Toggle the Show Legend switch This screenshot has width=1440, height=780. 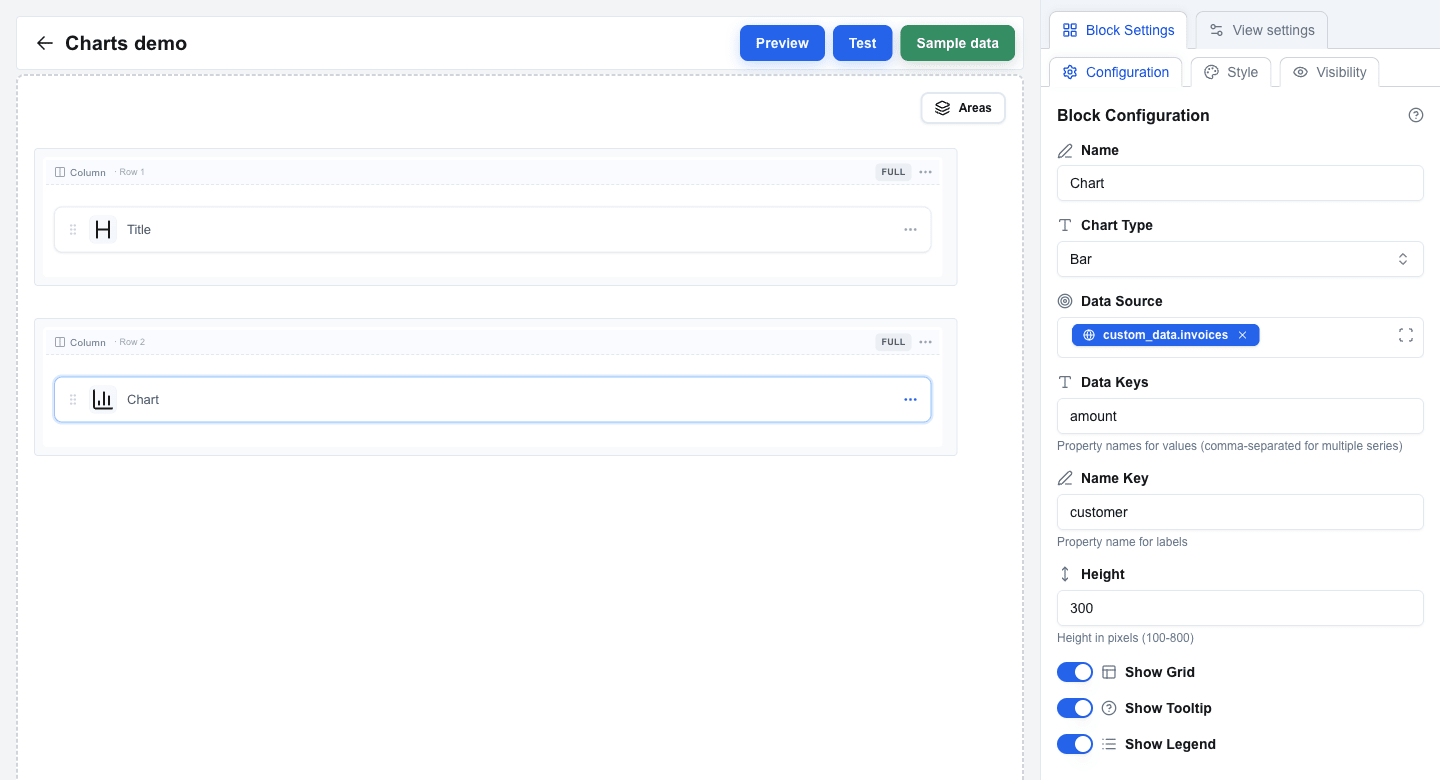1075,744
